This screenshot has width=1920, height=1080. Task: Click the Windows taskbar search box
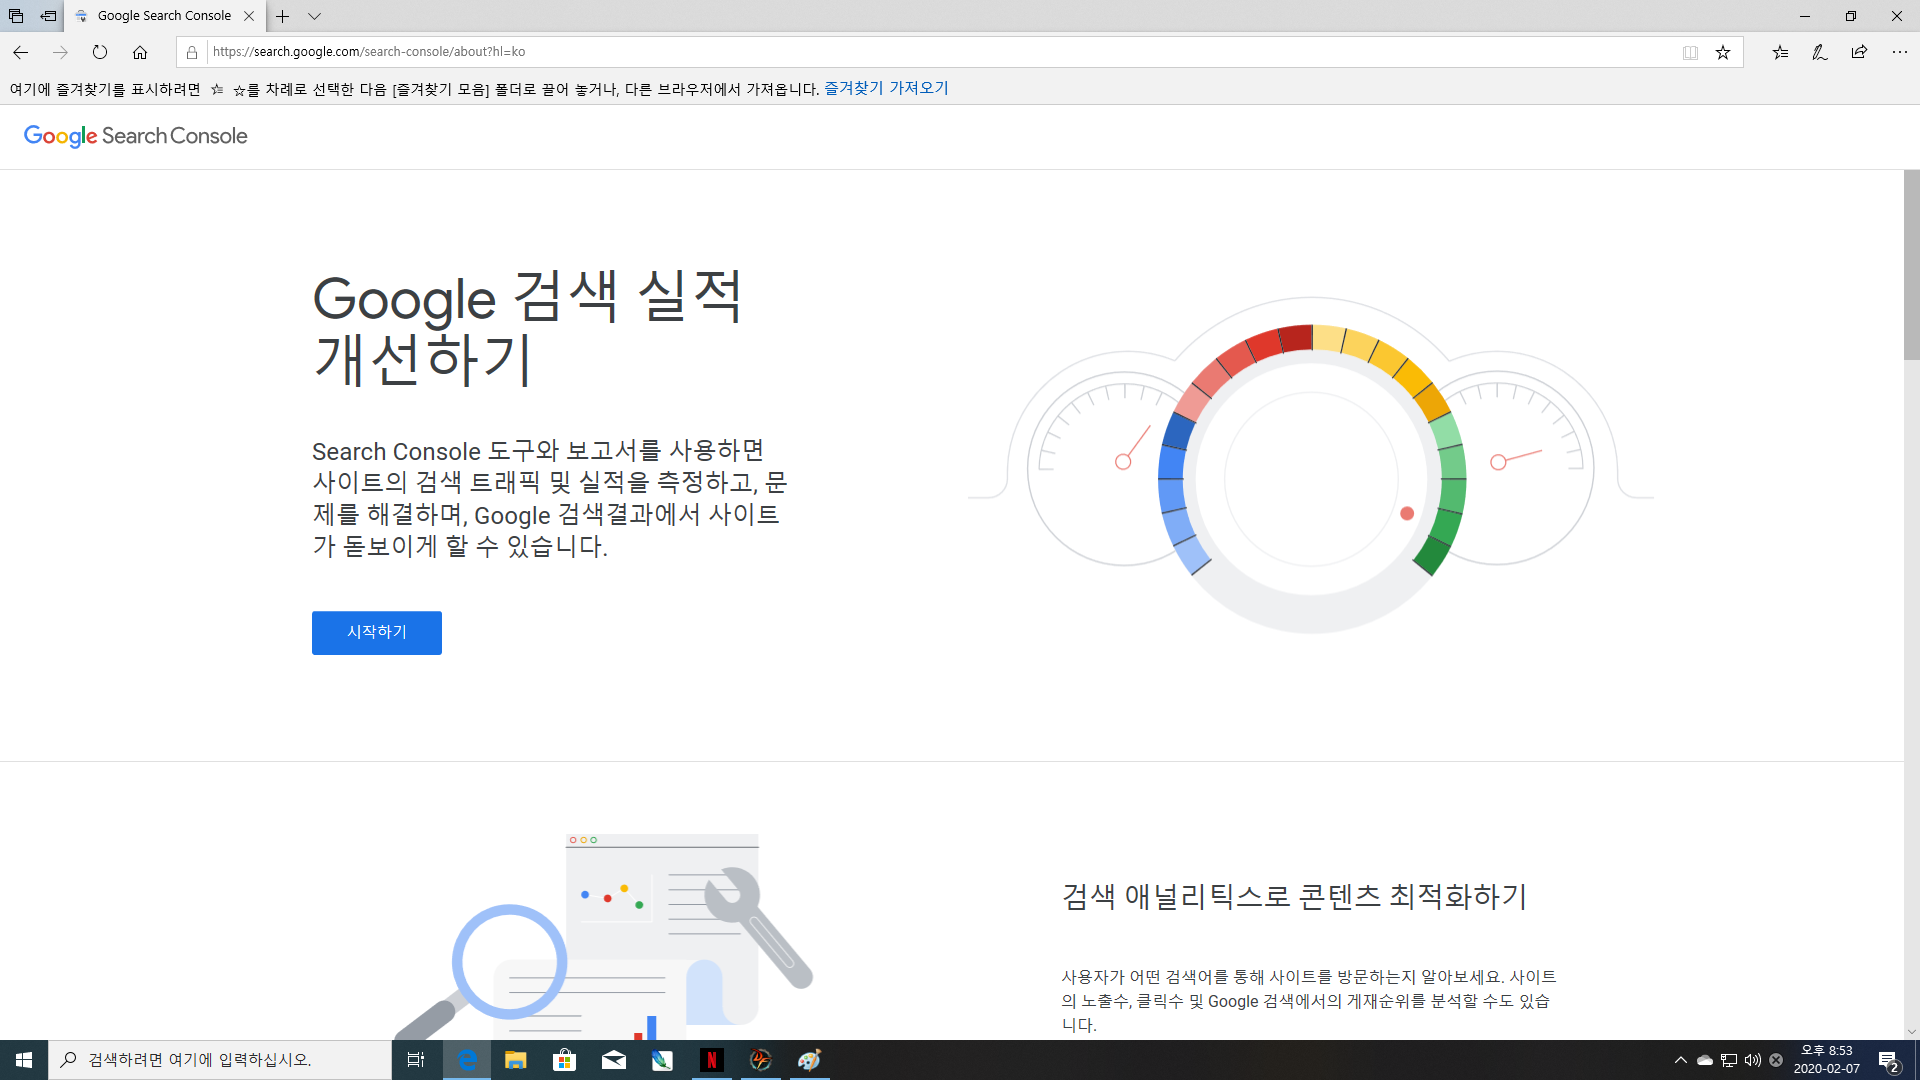pos(220,1060)
